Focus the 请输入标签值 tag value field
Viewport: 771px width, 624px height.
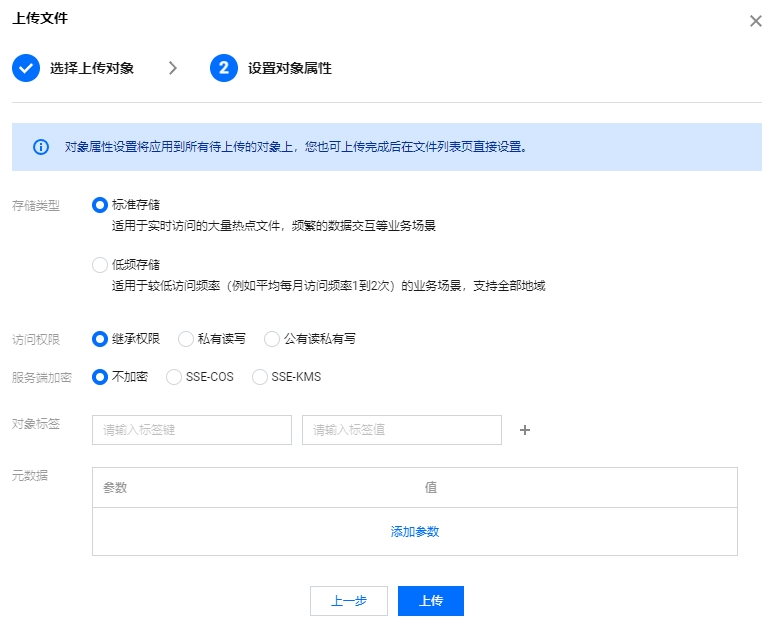pos(401,430)
